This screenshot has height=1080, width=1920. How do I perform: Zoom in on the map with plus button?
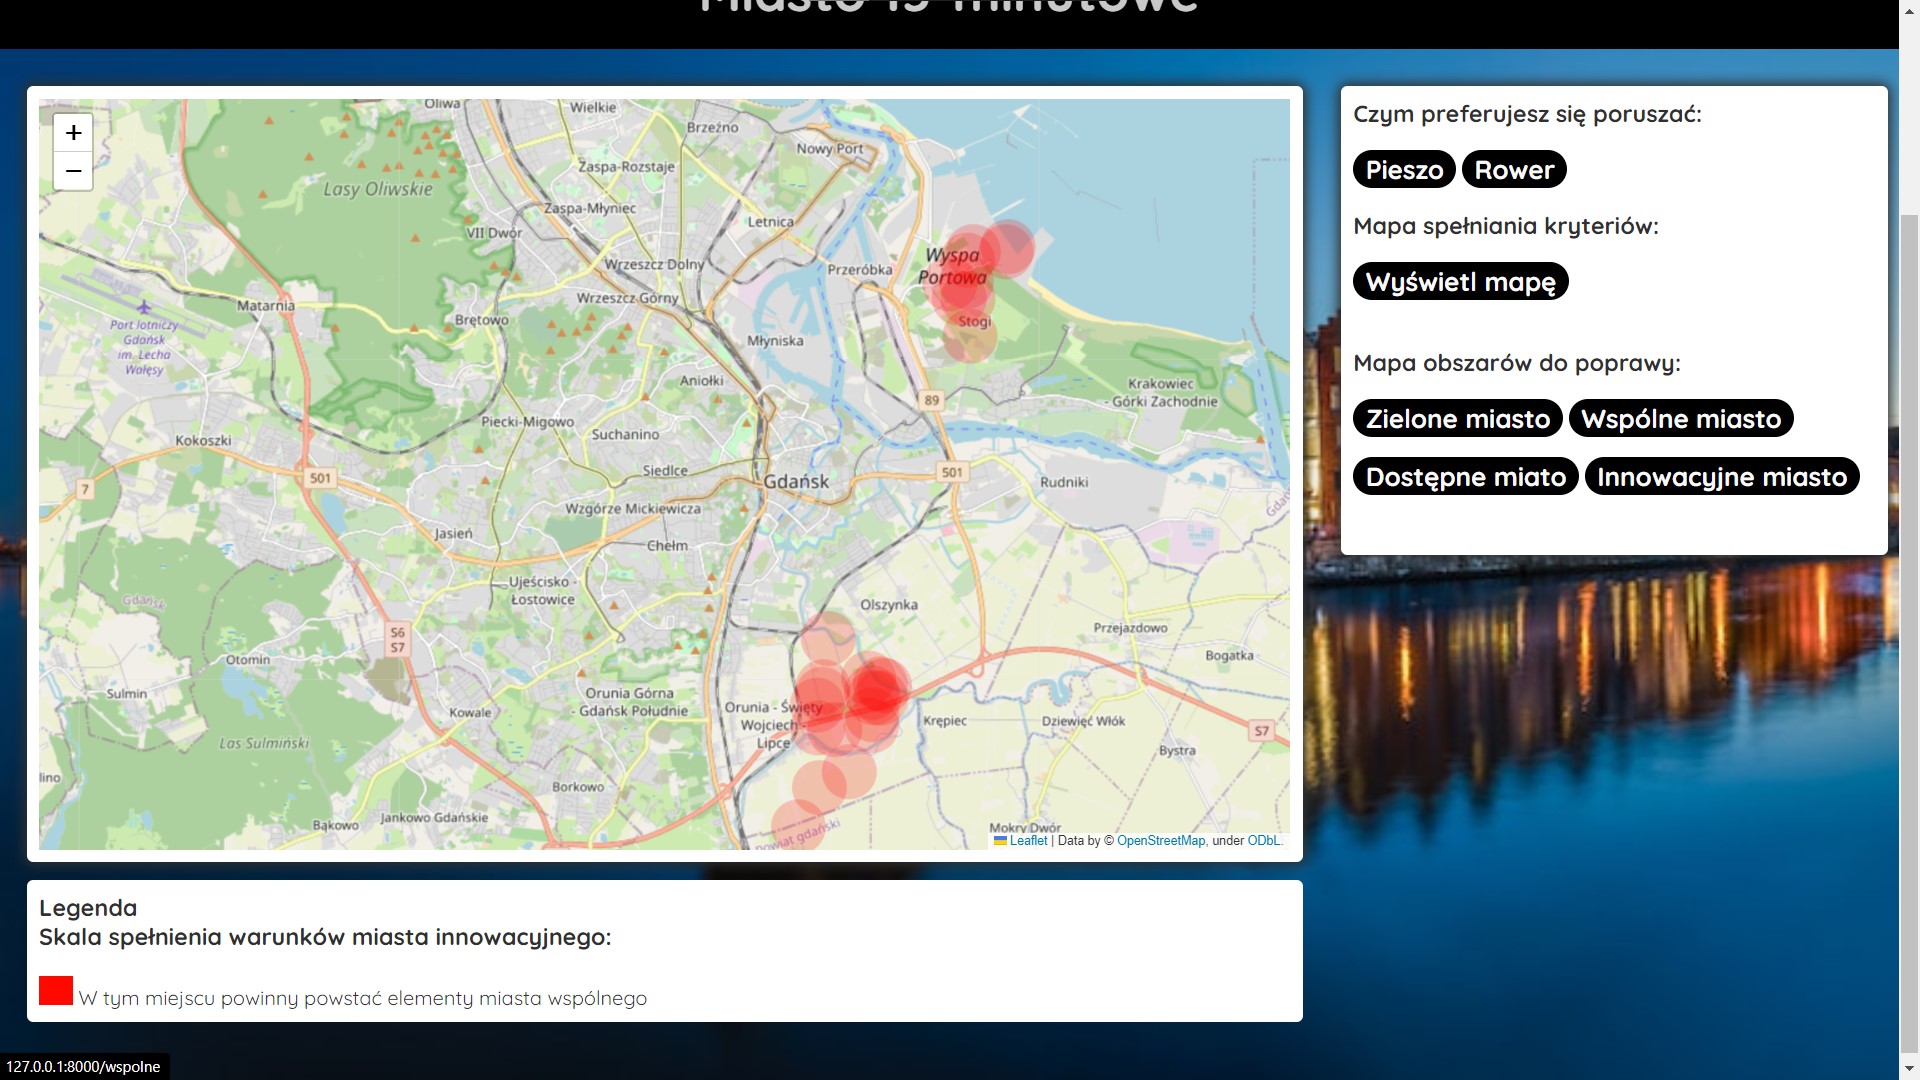pyautogui.click(x=73, y=133)
